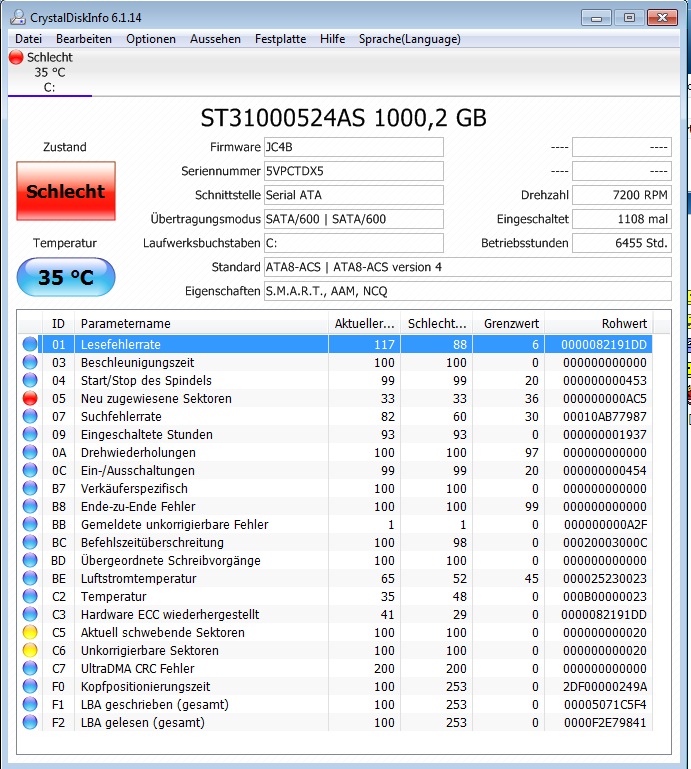Click raw value 2DF00000249A
691x769 pixels.
[x=605, y=686]
